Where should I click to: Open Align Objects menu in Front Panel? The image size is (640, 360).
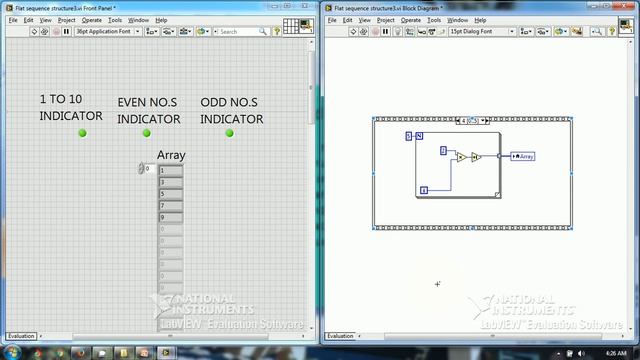coord(152,31)
